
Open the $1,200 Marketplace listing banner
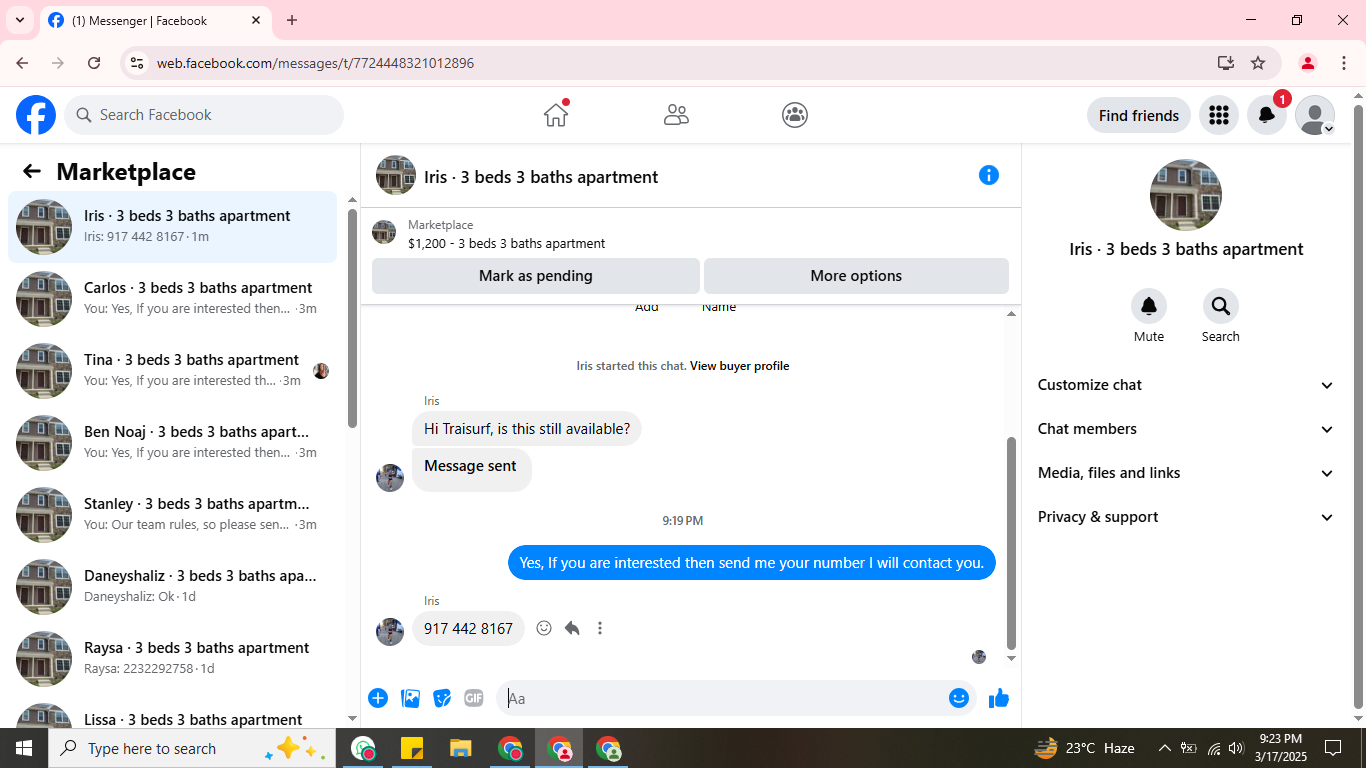tap(690, 234)
